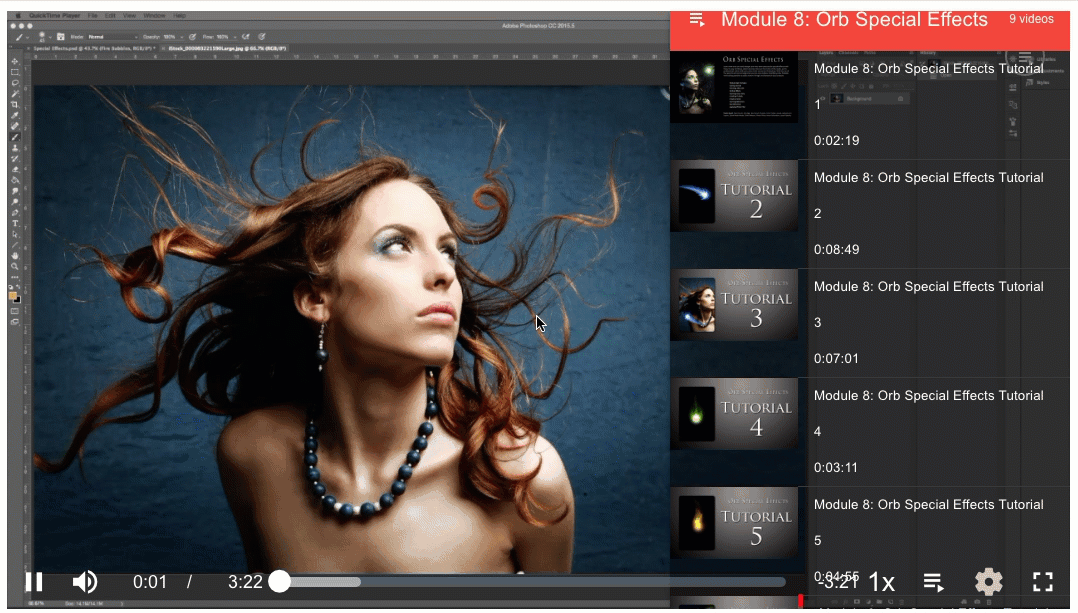Screen dimensions: 1078x613
Task: Click the 0:08:49 duration text
Action: click(x=837, y=249)
